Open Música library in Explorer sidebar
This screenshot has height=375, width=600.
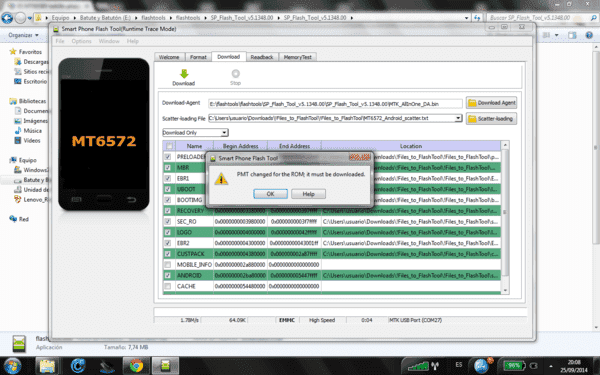click(28, 131)
